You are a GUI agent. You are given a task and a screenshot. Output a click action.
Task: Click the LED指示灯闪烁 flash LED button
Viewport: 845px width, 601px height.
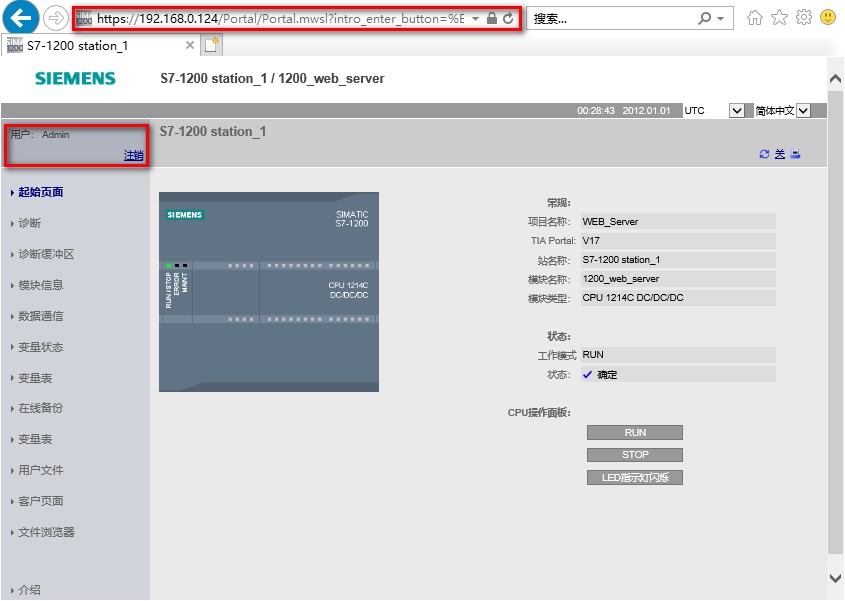pos(635,478)
